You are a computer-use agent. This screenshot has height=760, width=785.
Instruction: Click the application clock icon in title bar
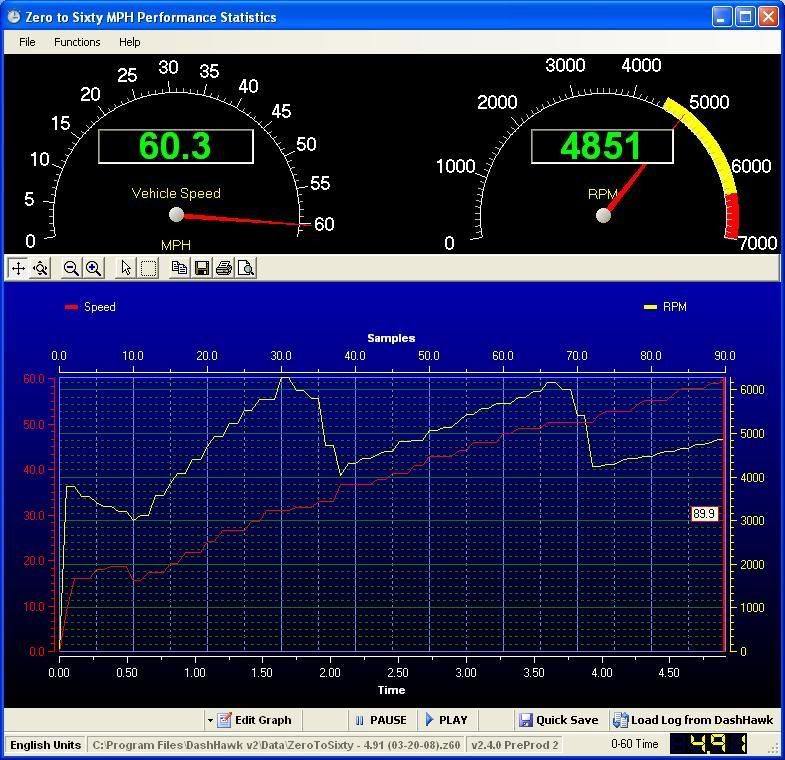pyautogui.click(x=14, y=17)
